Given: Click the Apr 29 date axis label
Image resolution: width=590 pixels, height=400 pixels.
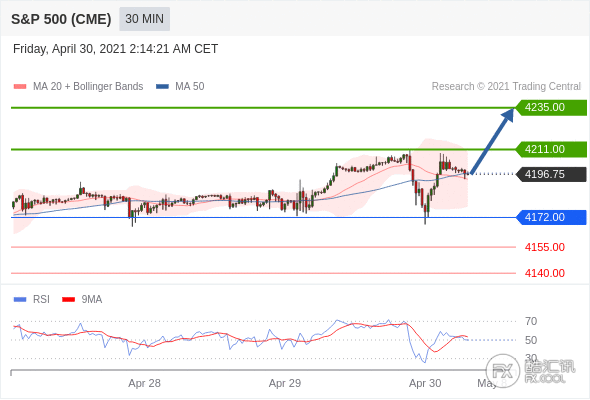Looking at the screenshot, I should click(285, 383).
